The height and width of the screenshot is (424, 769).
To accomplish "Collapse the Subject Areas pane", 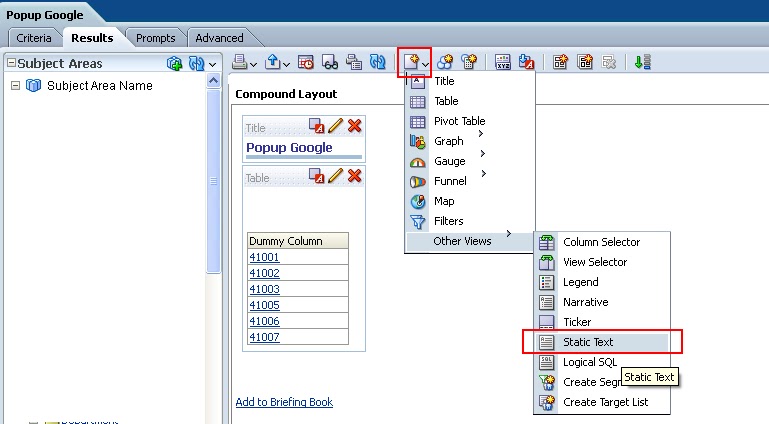I will [11, 63].
